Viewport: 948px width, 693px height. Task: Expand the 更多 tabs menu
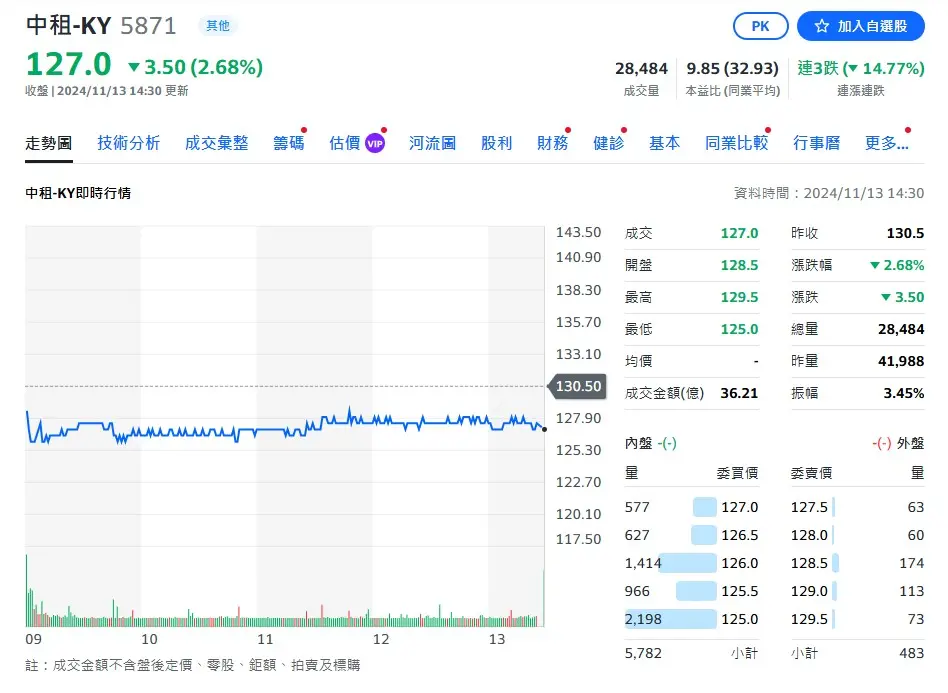click(886, 143)
